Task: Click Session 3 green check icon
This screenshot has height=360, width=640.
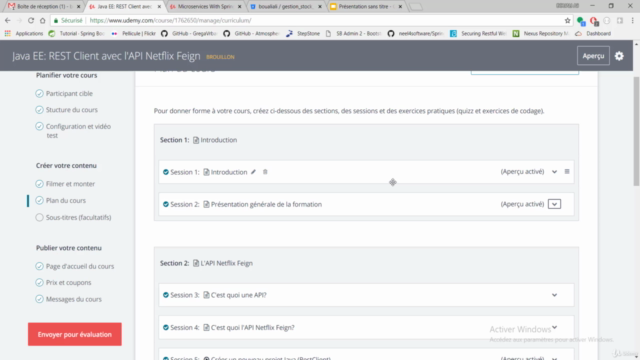Action: pyautogui.click(x=166, y=295)
